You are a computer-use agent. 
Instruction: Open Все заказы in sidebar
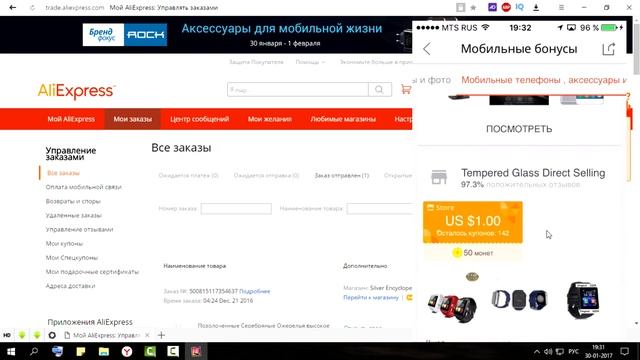[63, 173]
